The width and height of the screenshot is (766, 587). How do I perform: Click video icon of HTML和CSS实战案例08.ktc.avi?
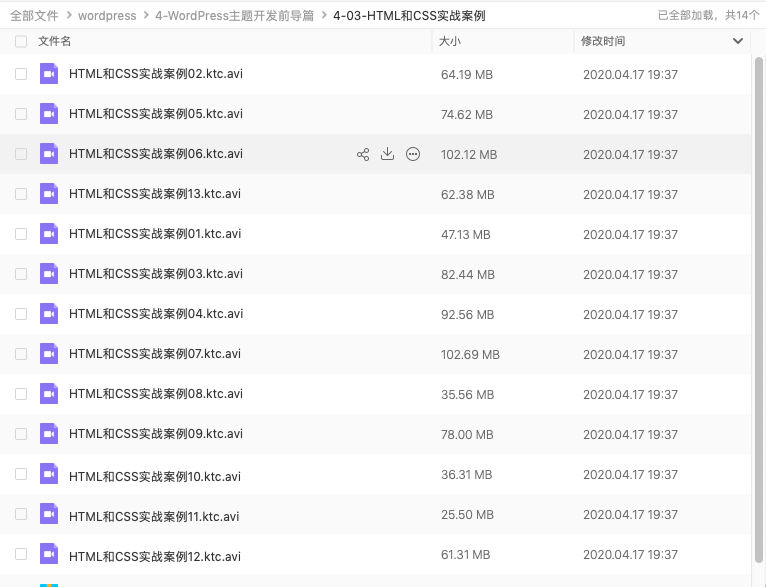click(49, 394)
